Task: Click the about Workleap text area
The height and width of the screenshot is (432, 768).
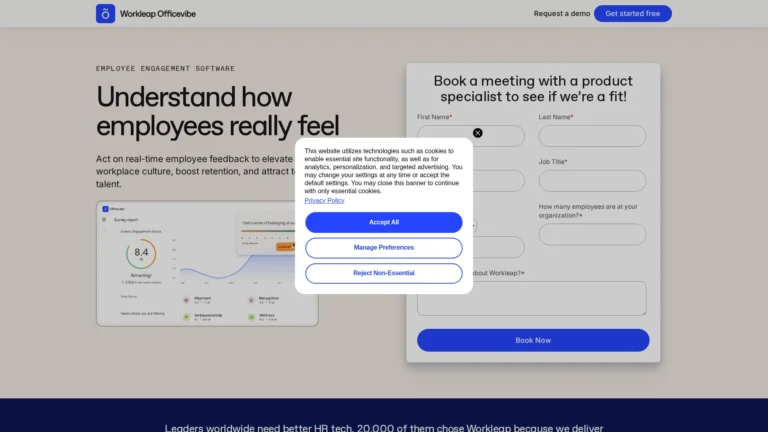Action: 532,298
